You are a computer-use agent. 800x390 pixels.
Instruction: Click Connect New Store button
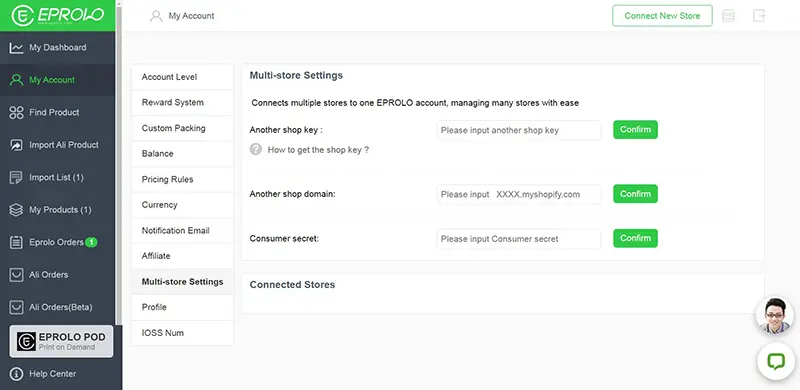point(662,16)
